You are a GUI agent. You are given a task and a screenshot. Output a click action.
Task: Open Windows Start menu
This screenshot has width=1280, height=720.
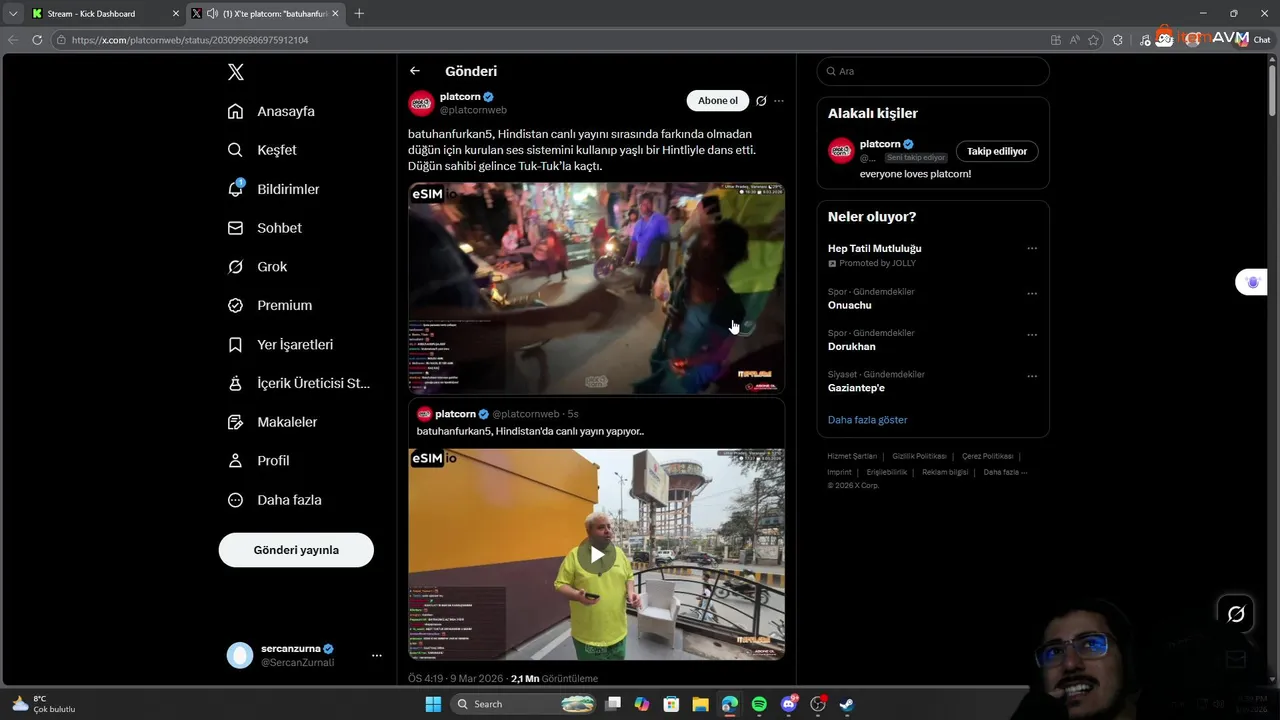(x=433, y=704)
